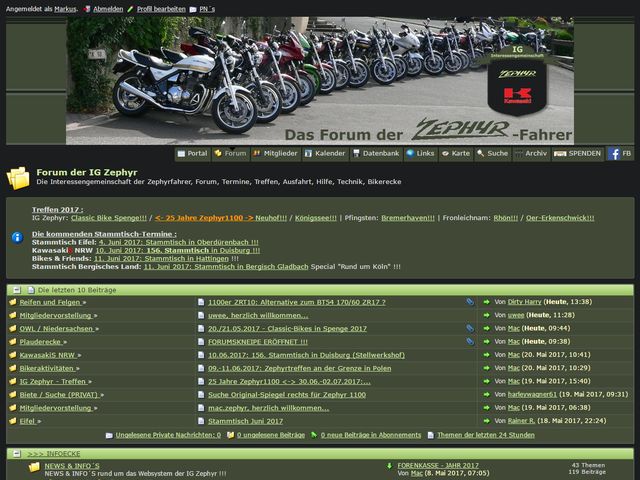
Task: Open the Reifen und Felgen forum
Action: 50,302
